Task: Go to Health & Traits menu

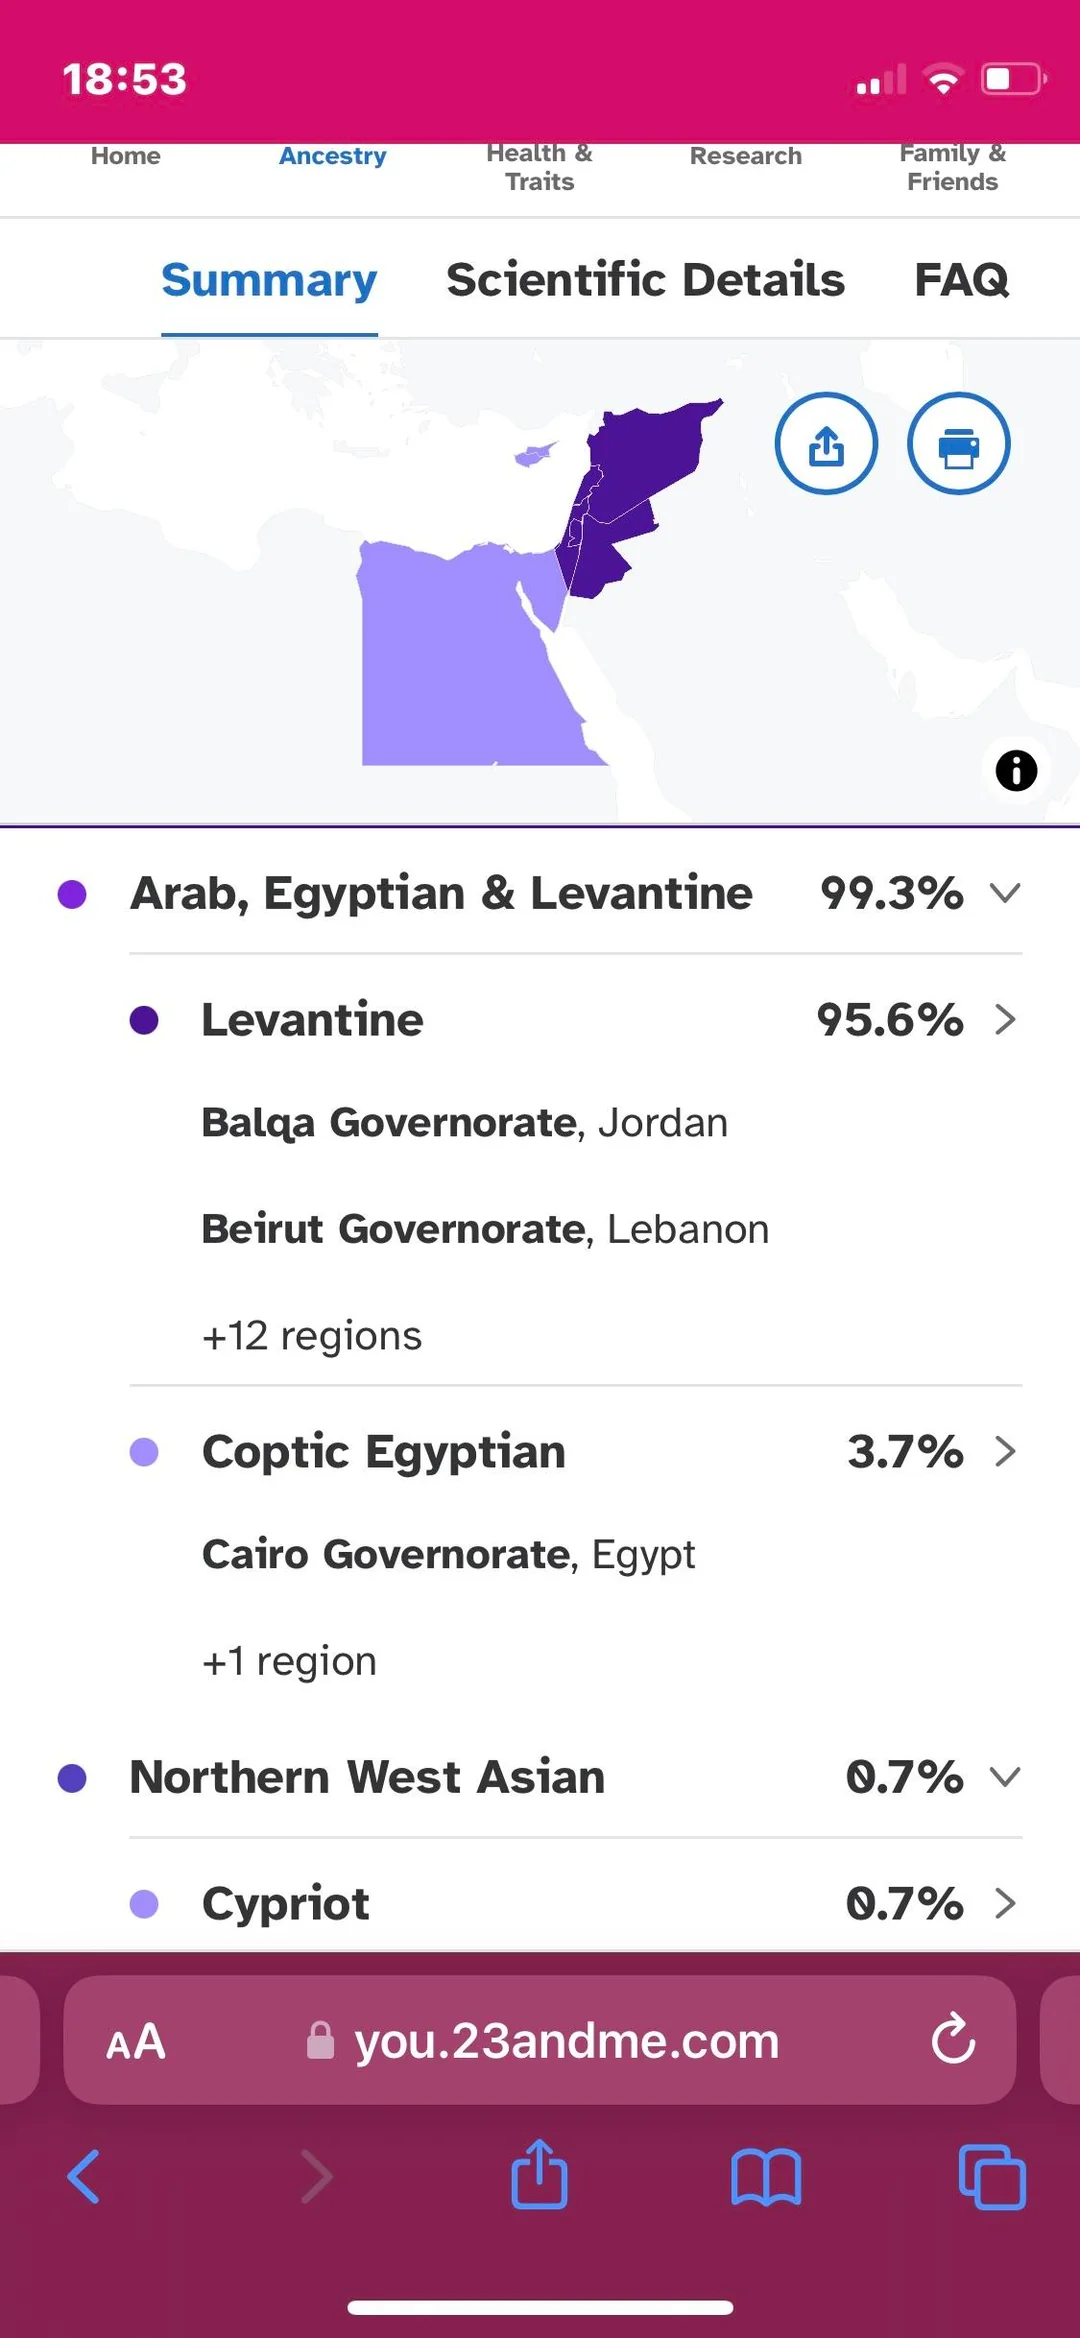Action: point(540,167)
